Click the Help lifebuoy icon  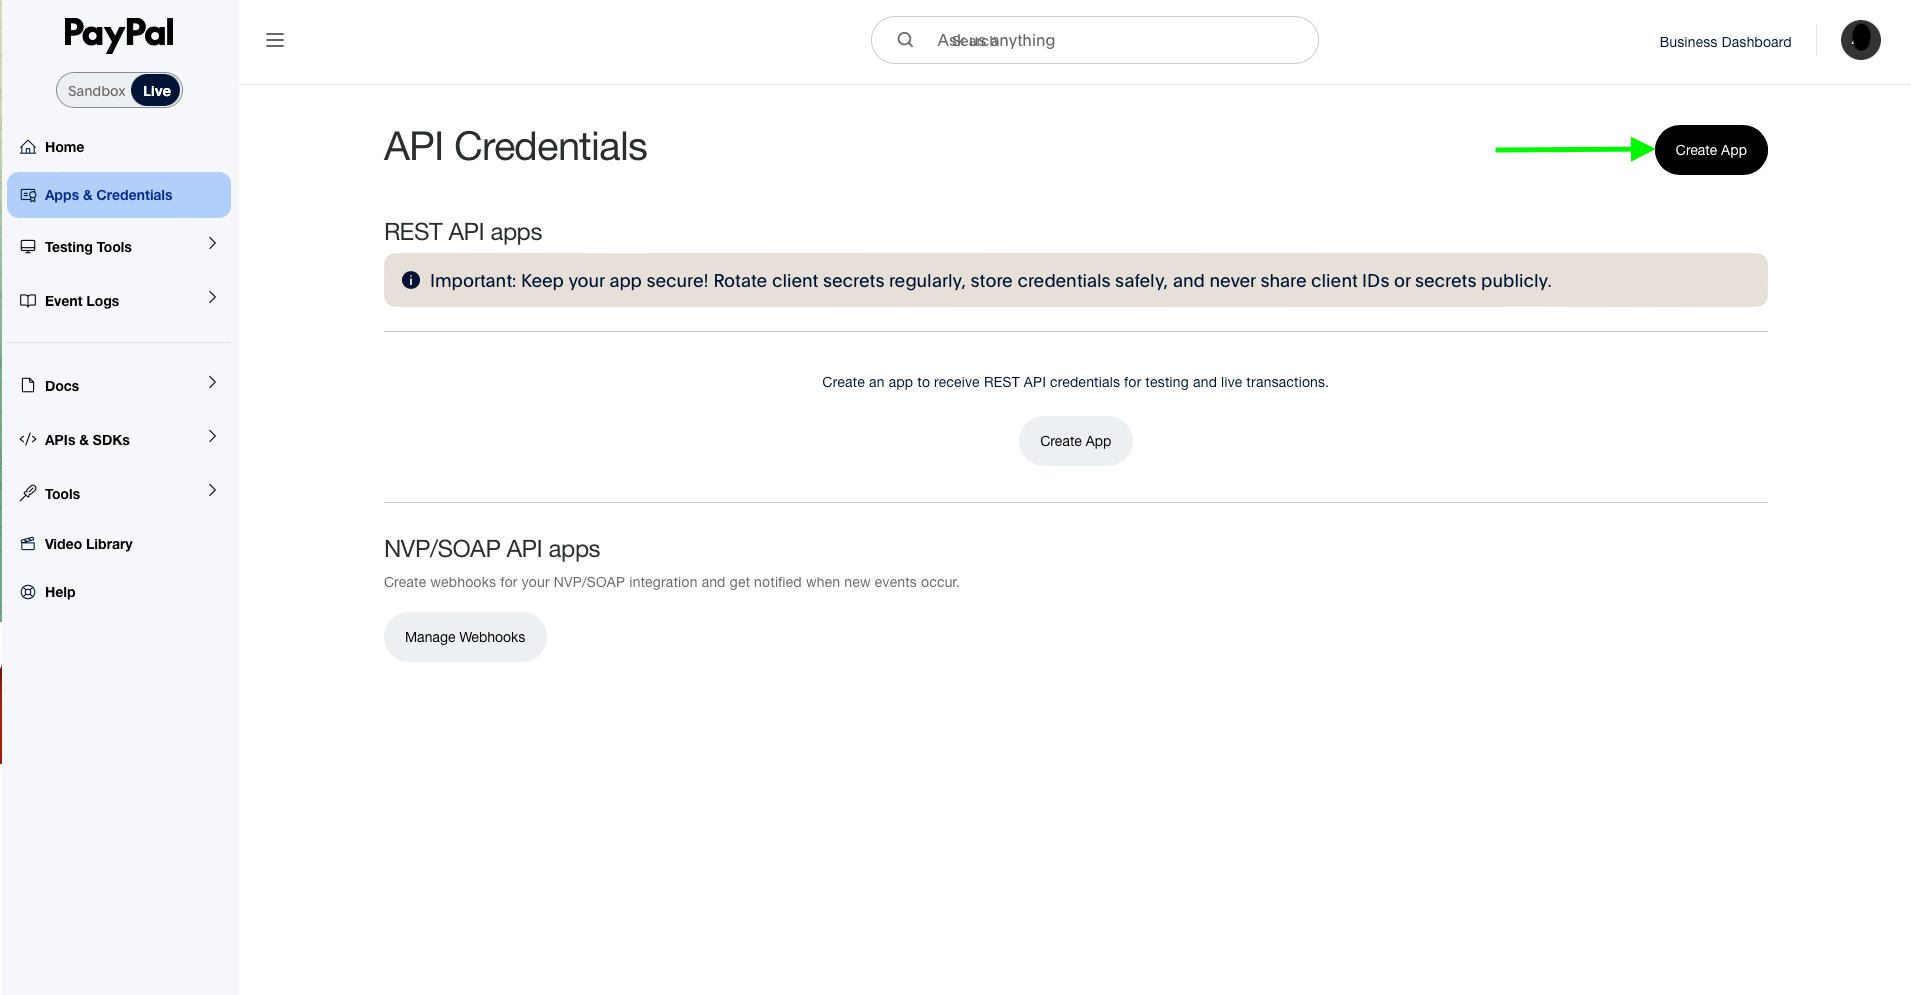tap(28, 592)
